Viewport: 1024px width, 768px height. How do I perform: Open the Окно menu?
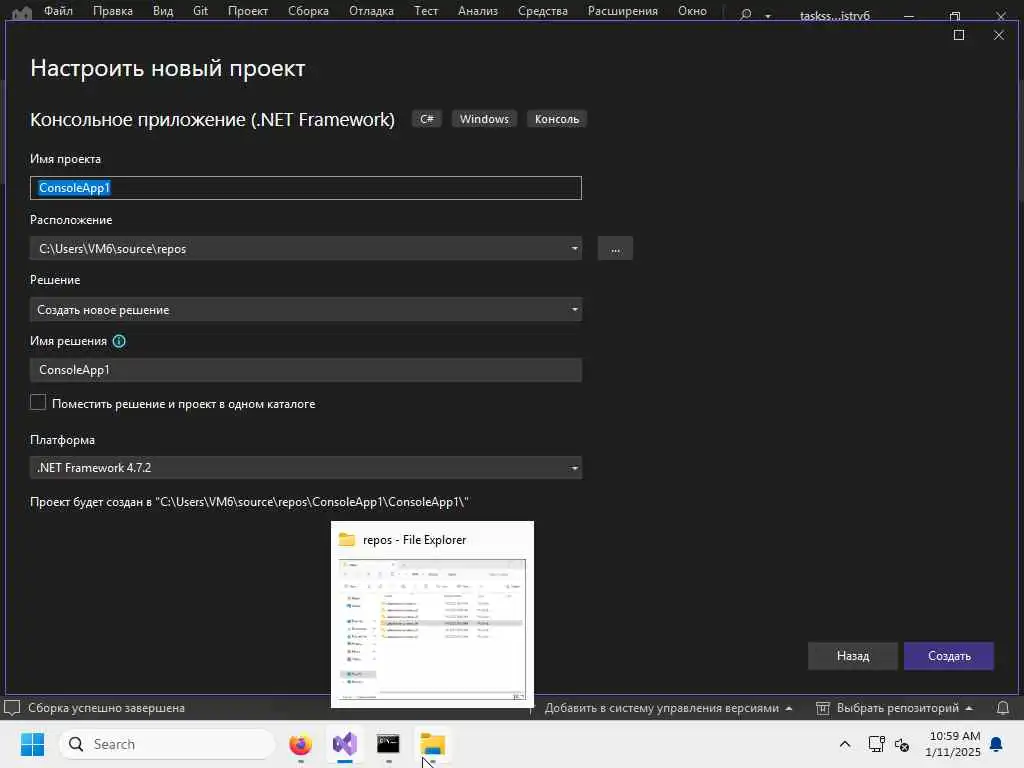(x=692, y=11)
